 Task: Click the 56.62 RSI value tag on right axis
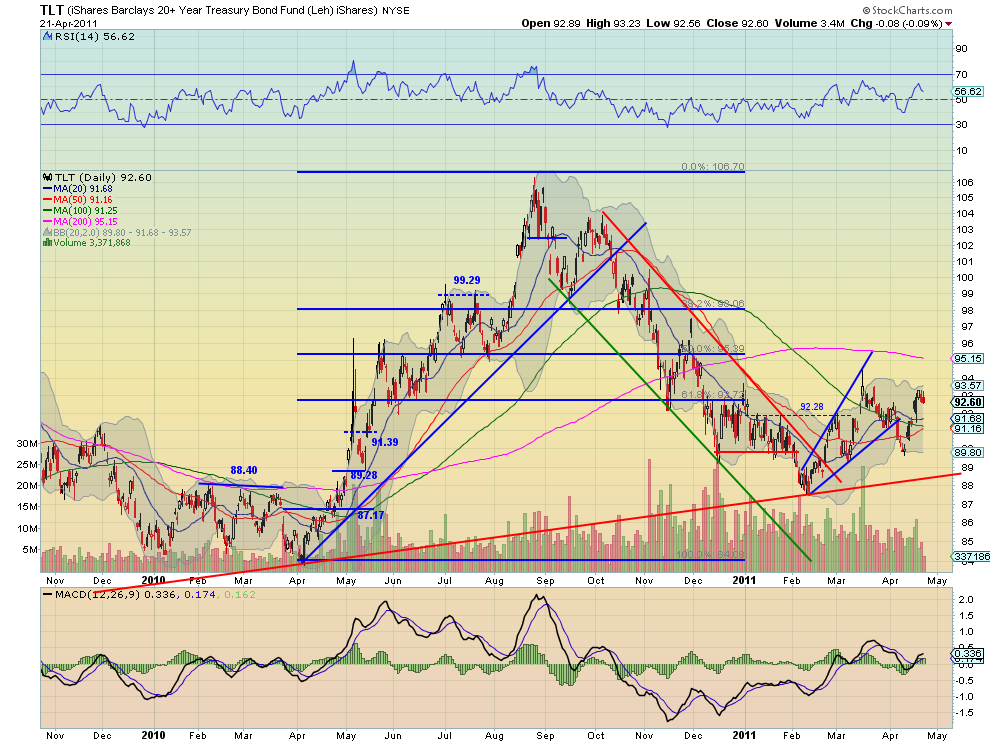coord(968,92)
